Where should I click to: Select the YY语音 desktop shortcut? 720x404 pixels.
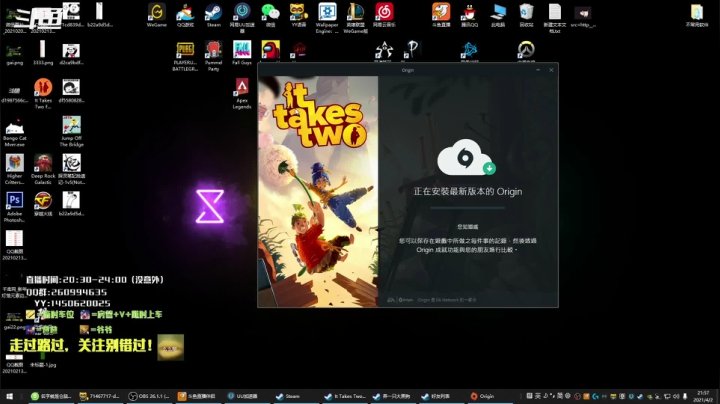(x=299, y=16)
